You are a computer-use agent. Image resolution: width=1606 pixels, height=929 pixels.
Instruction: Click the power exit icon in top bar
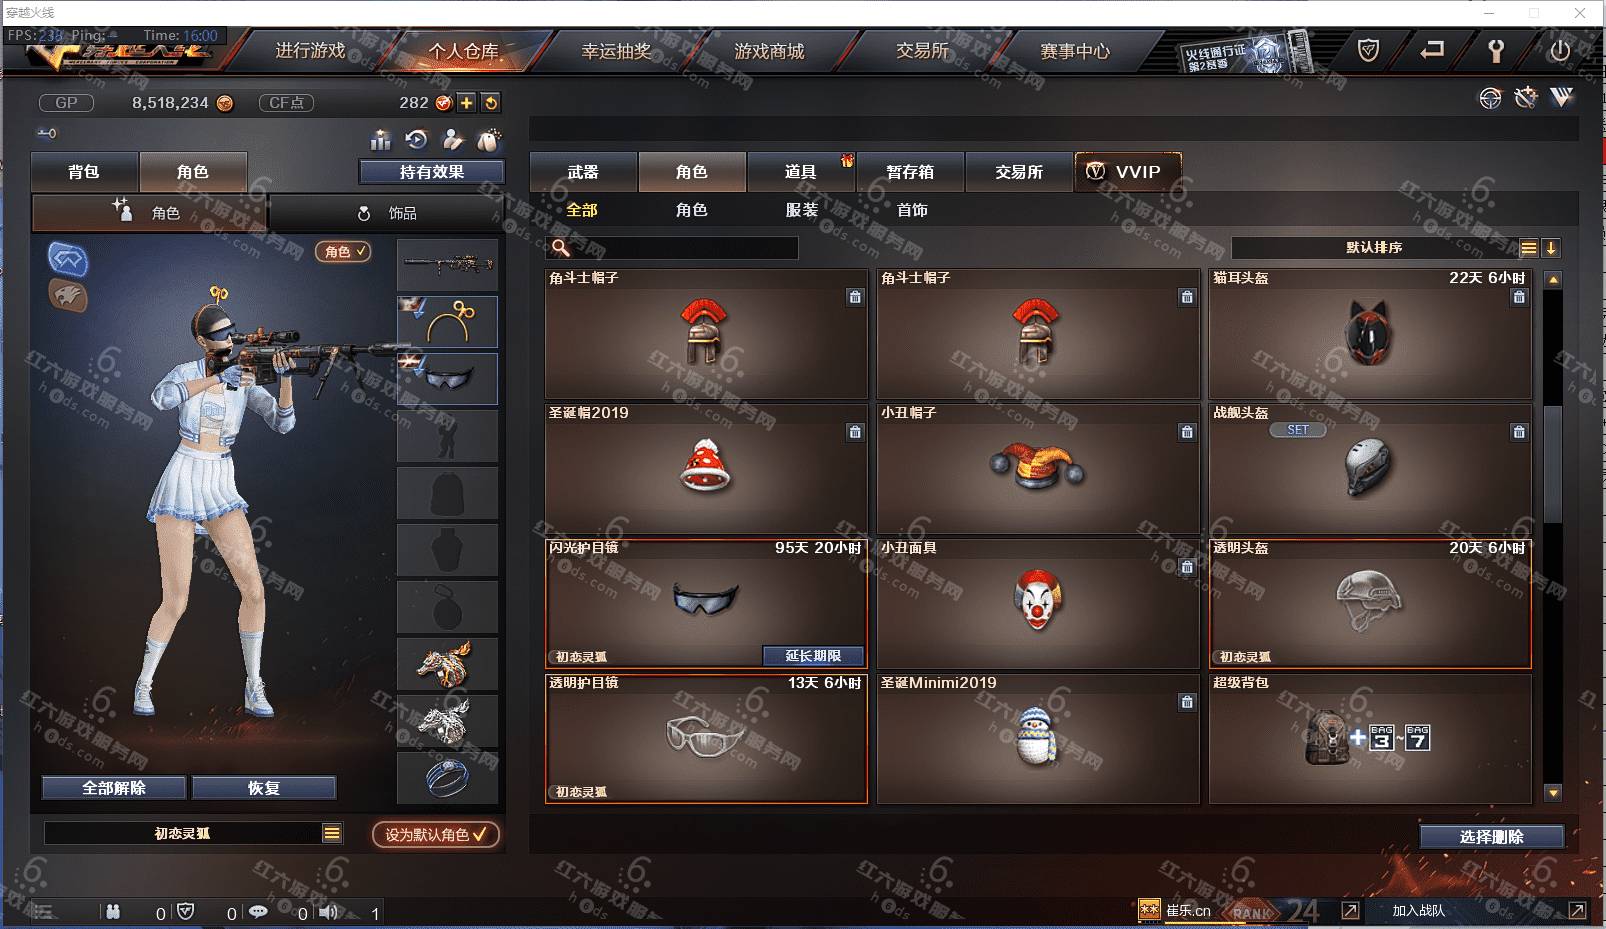(x=1559, y=50)
